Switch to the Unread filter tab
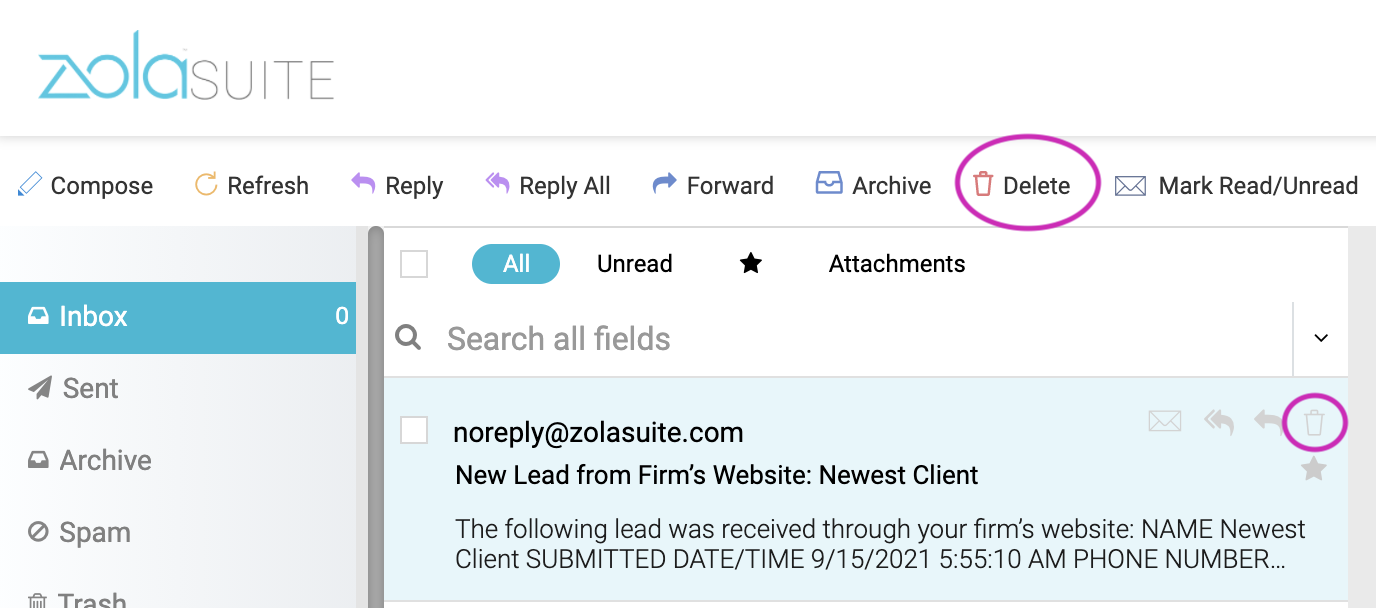 pos(635,264)
